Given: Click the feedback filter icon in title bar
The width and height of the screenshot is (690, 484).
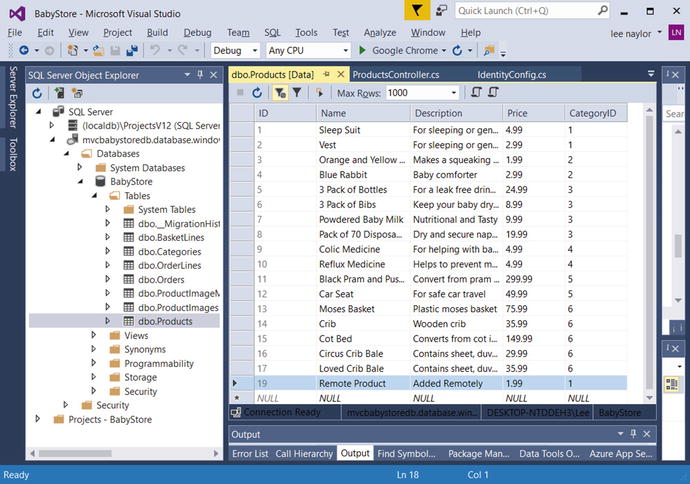Looking at the screenshot, I should coord(417,10).
